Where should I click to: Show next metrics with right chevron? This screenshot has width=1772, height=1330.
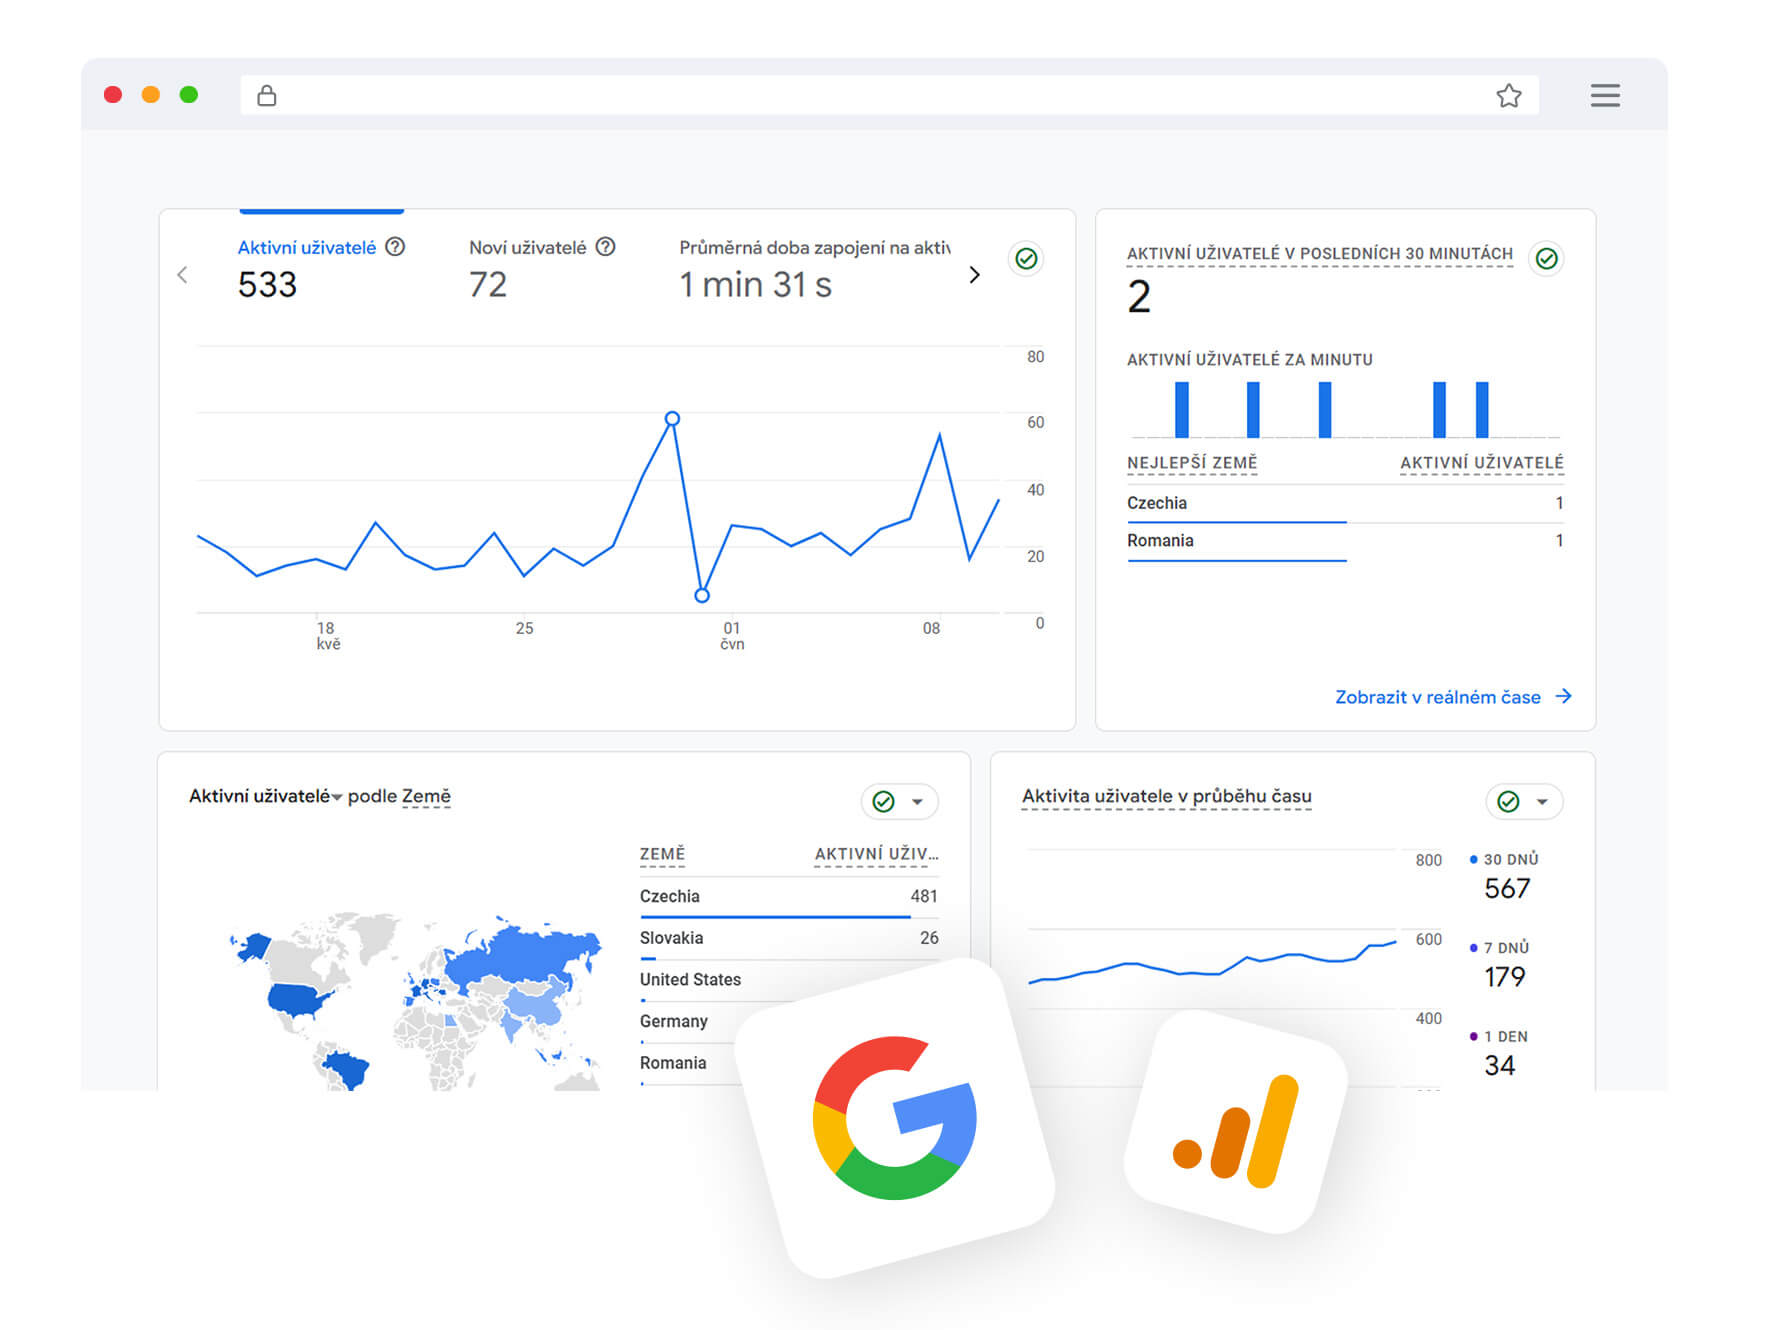point(974,274)
